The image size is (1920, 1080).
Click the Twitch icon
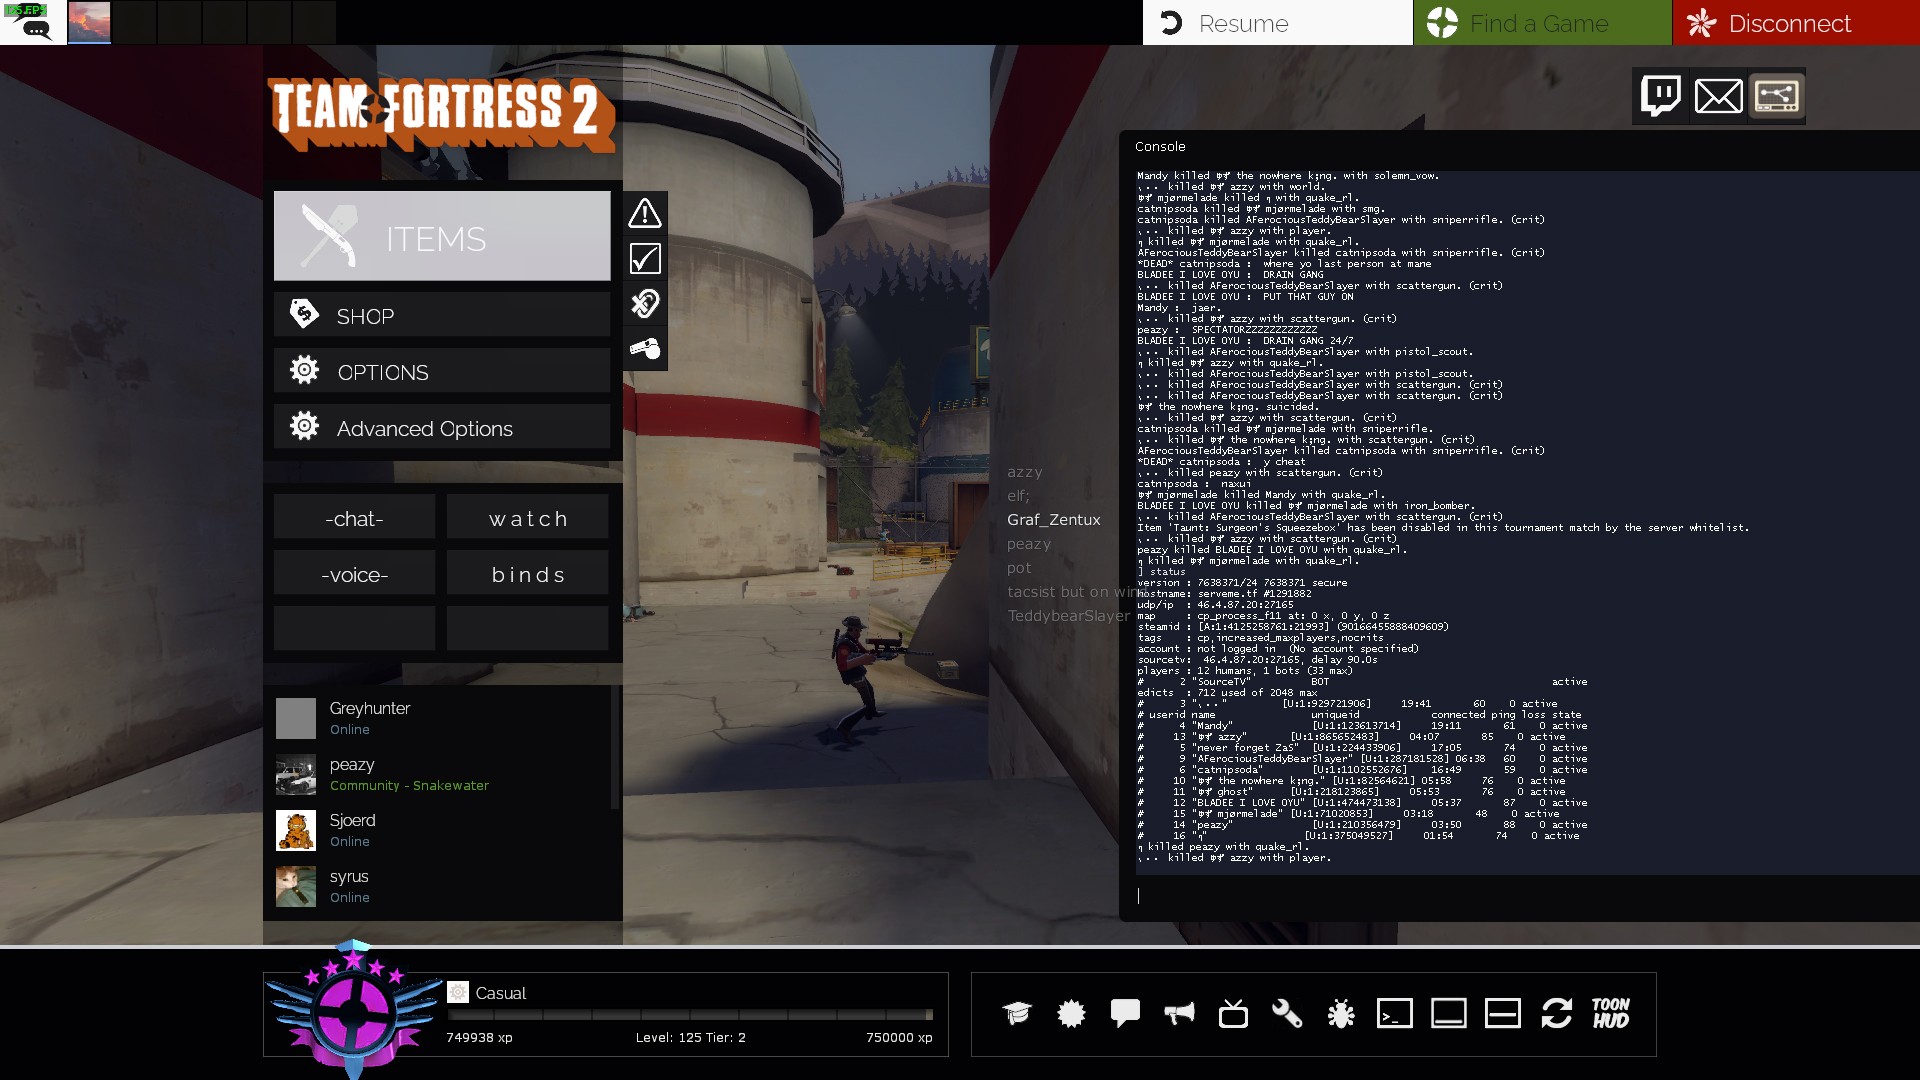pyautogui.click(x=1661, y=96)
